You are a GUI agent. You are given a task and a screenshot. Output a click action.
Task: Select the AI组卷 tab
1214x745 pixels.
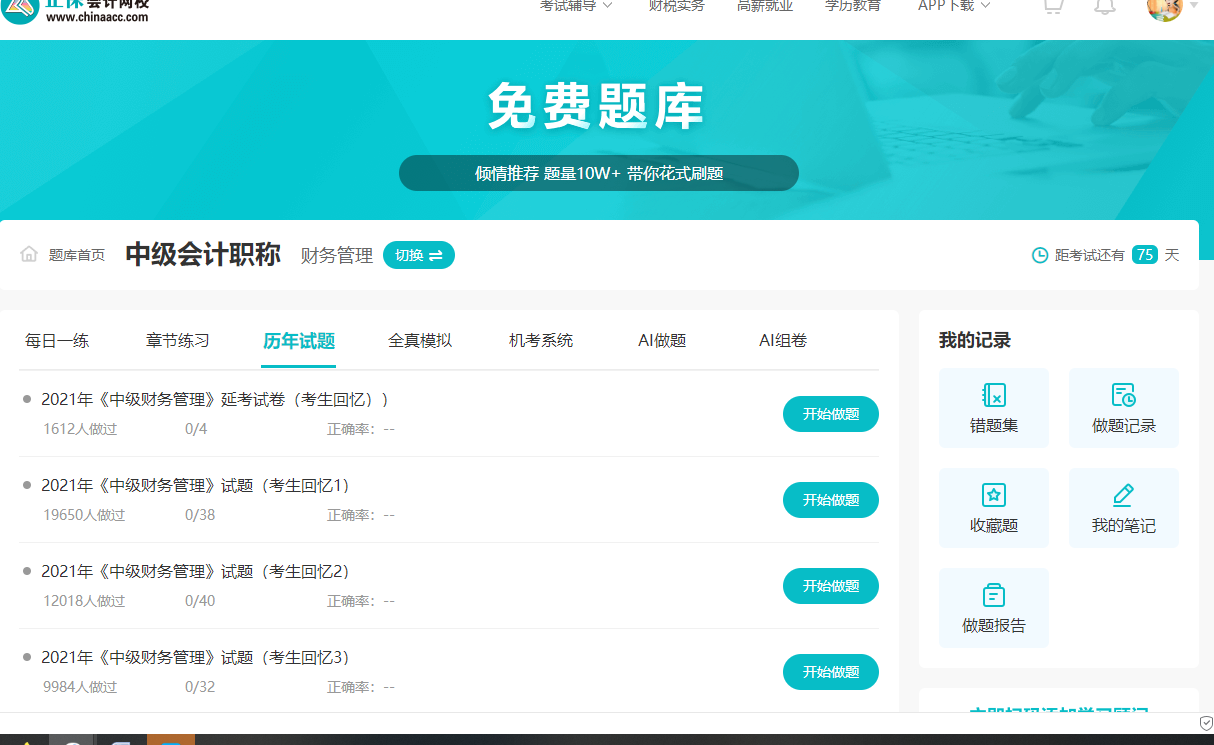(x=783, y=340)
